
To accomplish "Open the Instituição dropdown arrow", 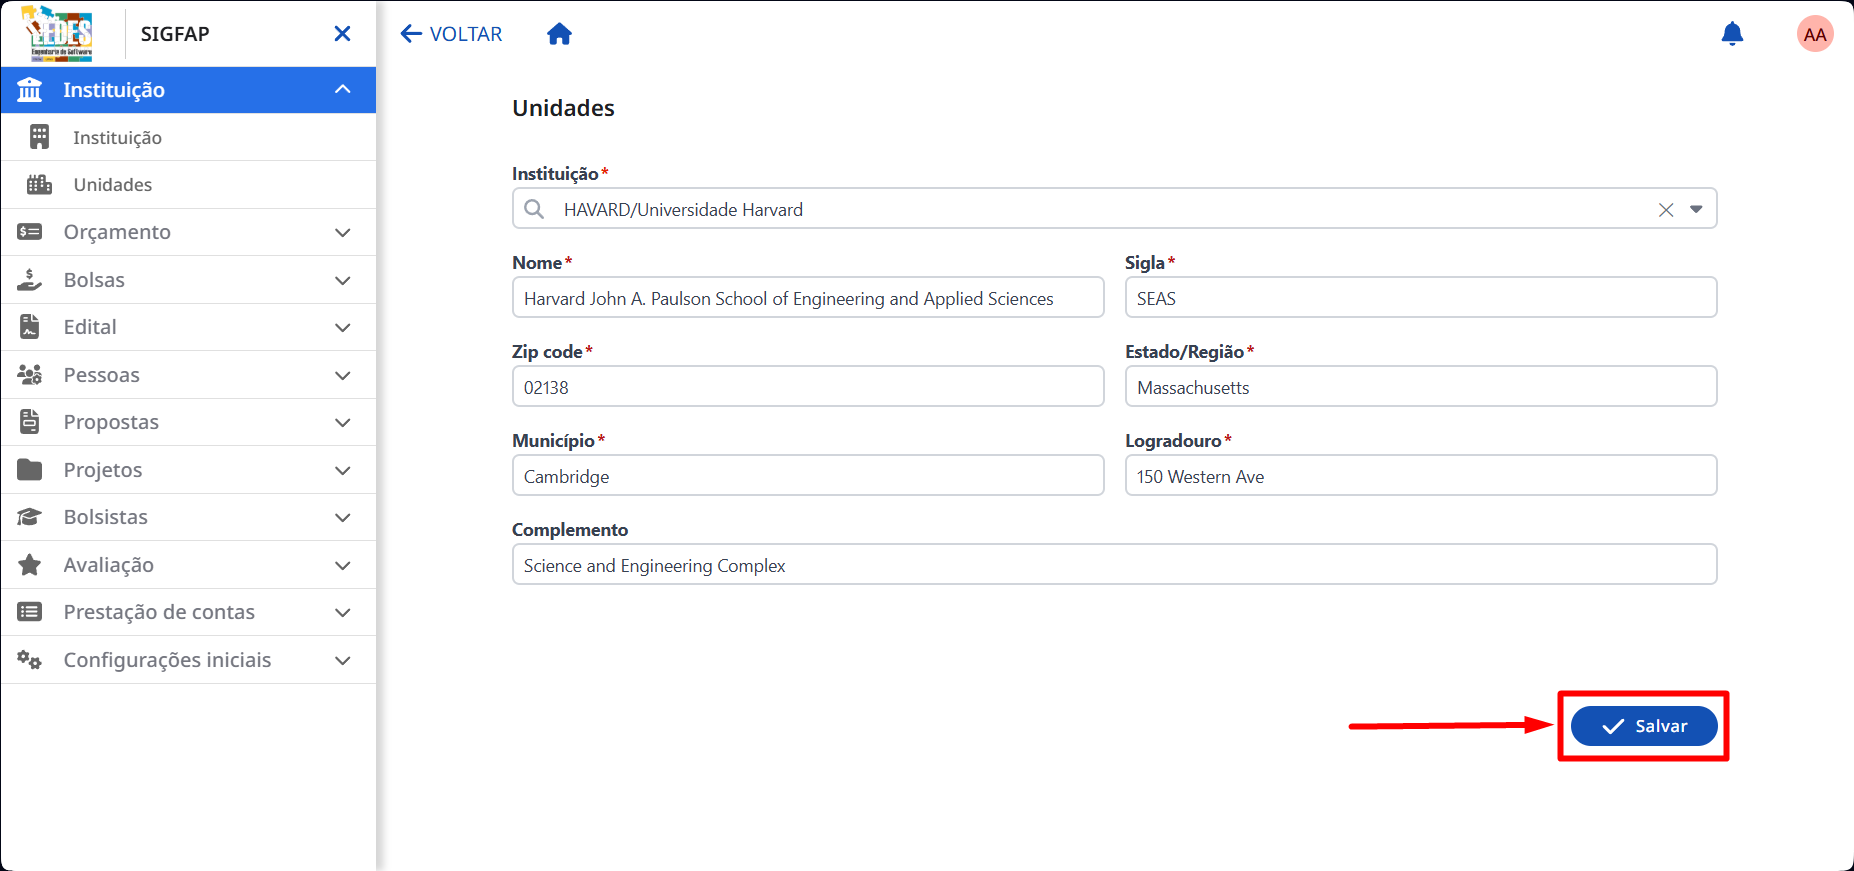I will (1696, 209).
